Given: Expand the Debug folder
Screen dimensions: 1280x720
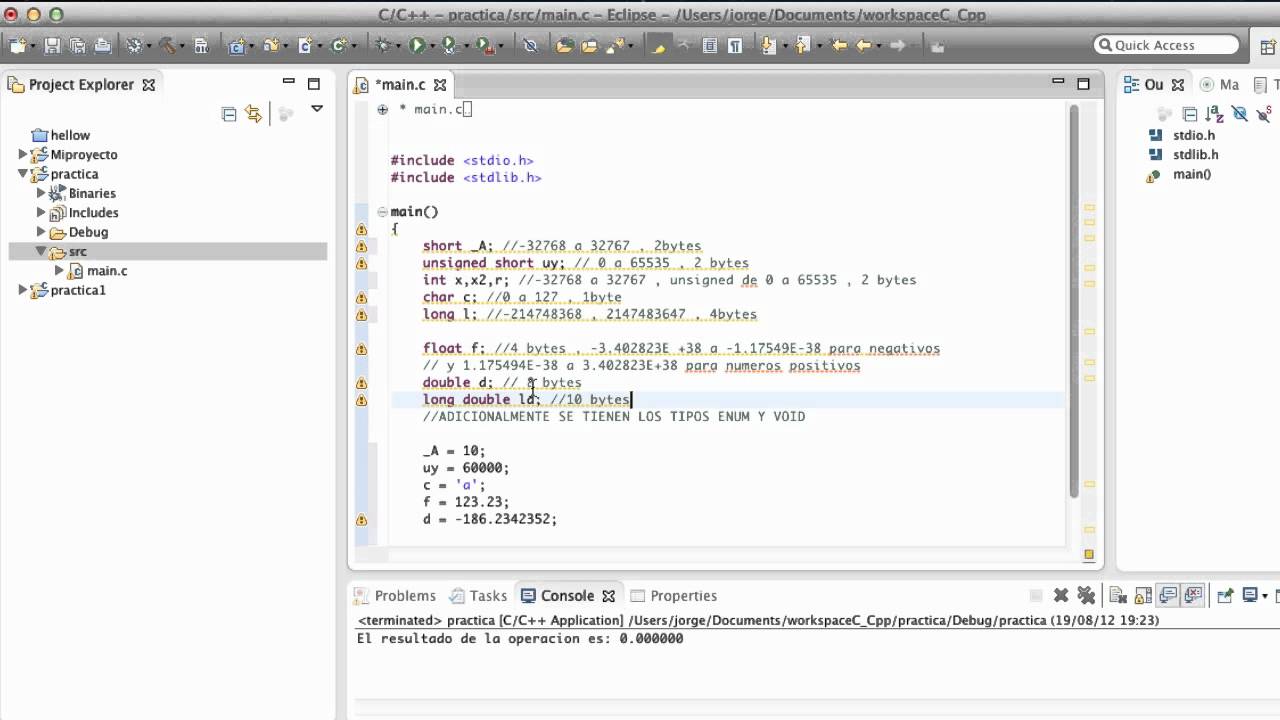Looking at the screenshot, I should click(41, 232).
